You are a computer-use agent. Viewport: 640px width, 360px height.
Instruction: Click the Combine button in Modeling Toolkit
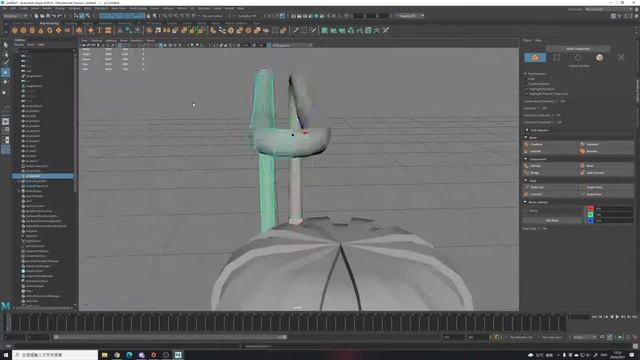(x=551, y=144)
